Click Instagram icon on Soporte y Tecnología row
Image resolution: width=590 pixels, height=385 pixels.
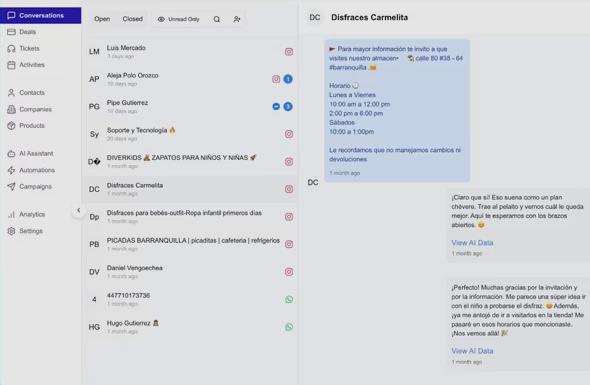[x=289, y=134]
